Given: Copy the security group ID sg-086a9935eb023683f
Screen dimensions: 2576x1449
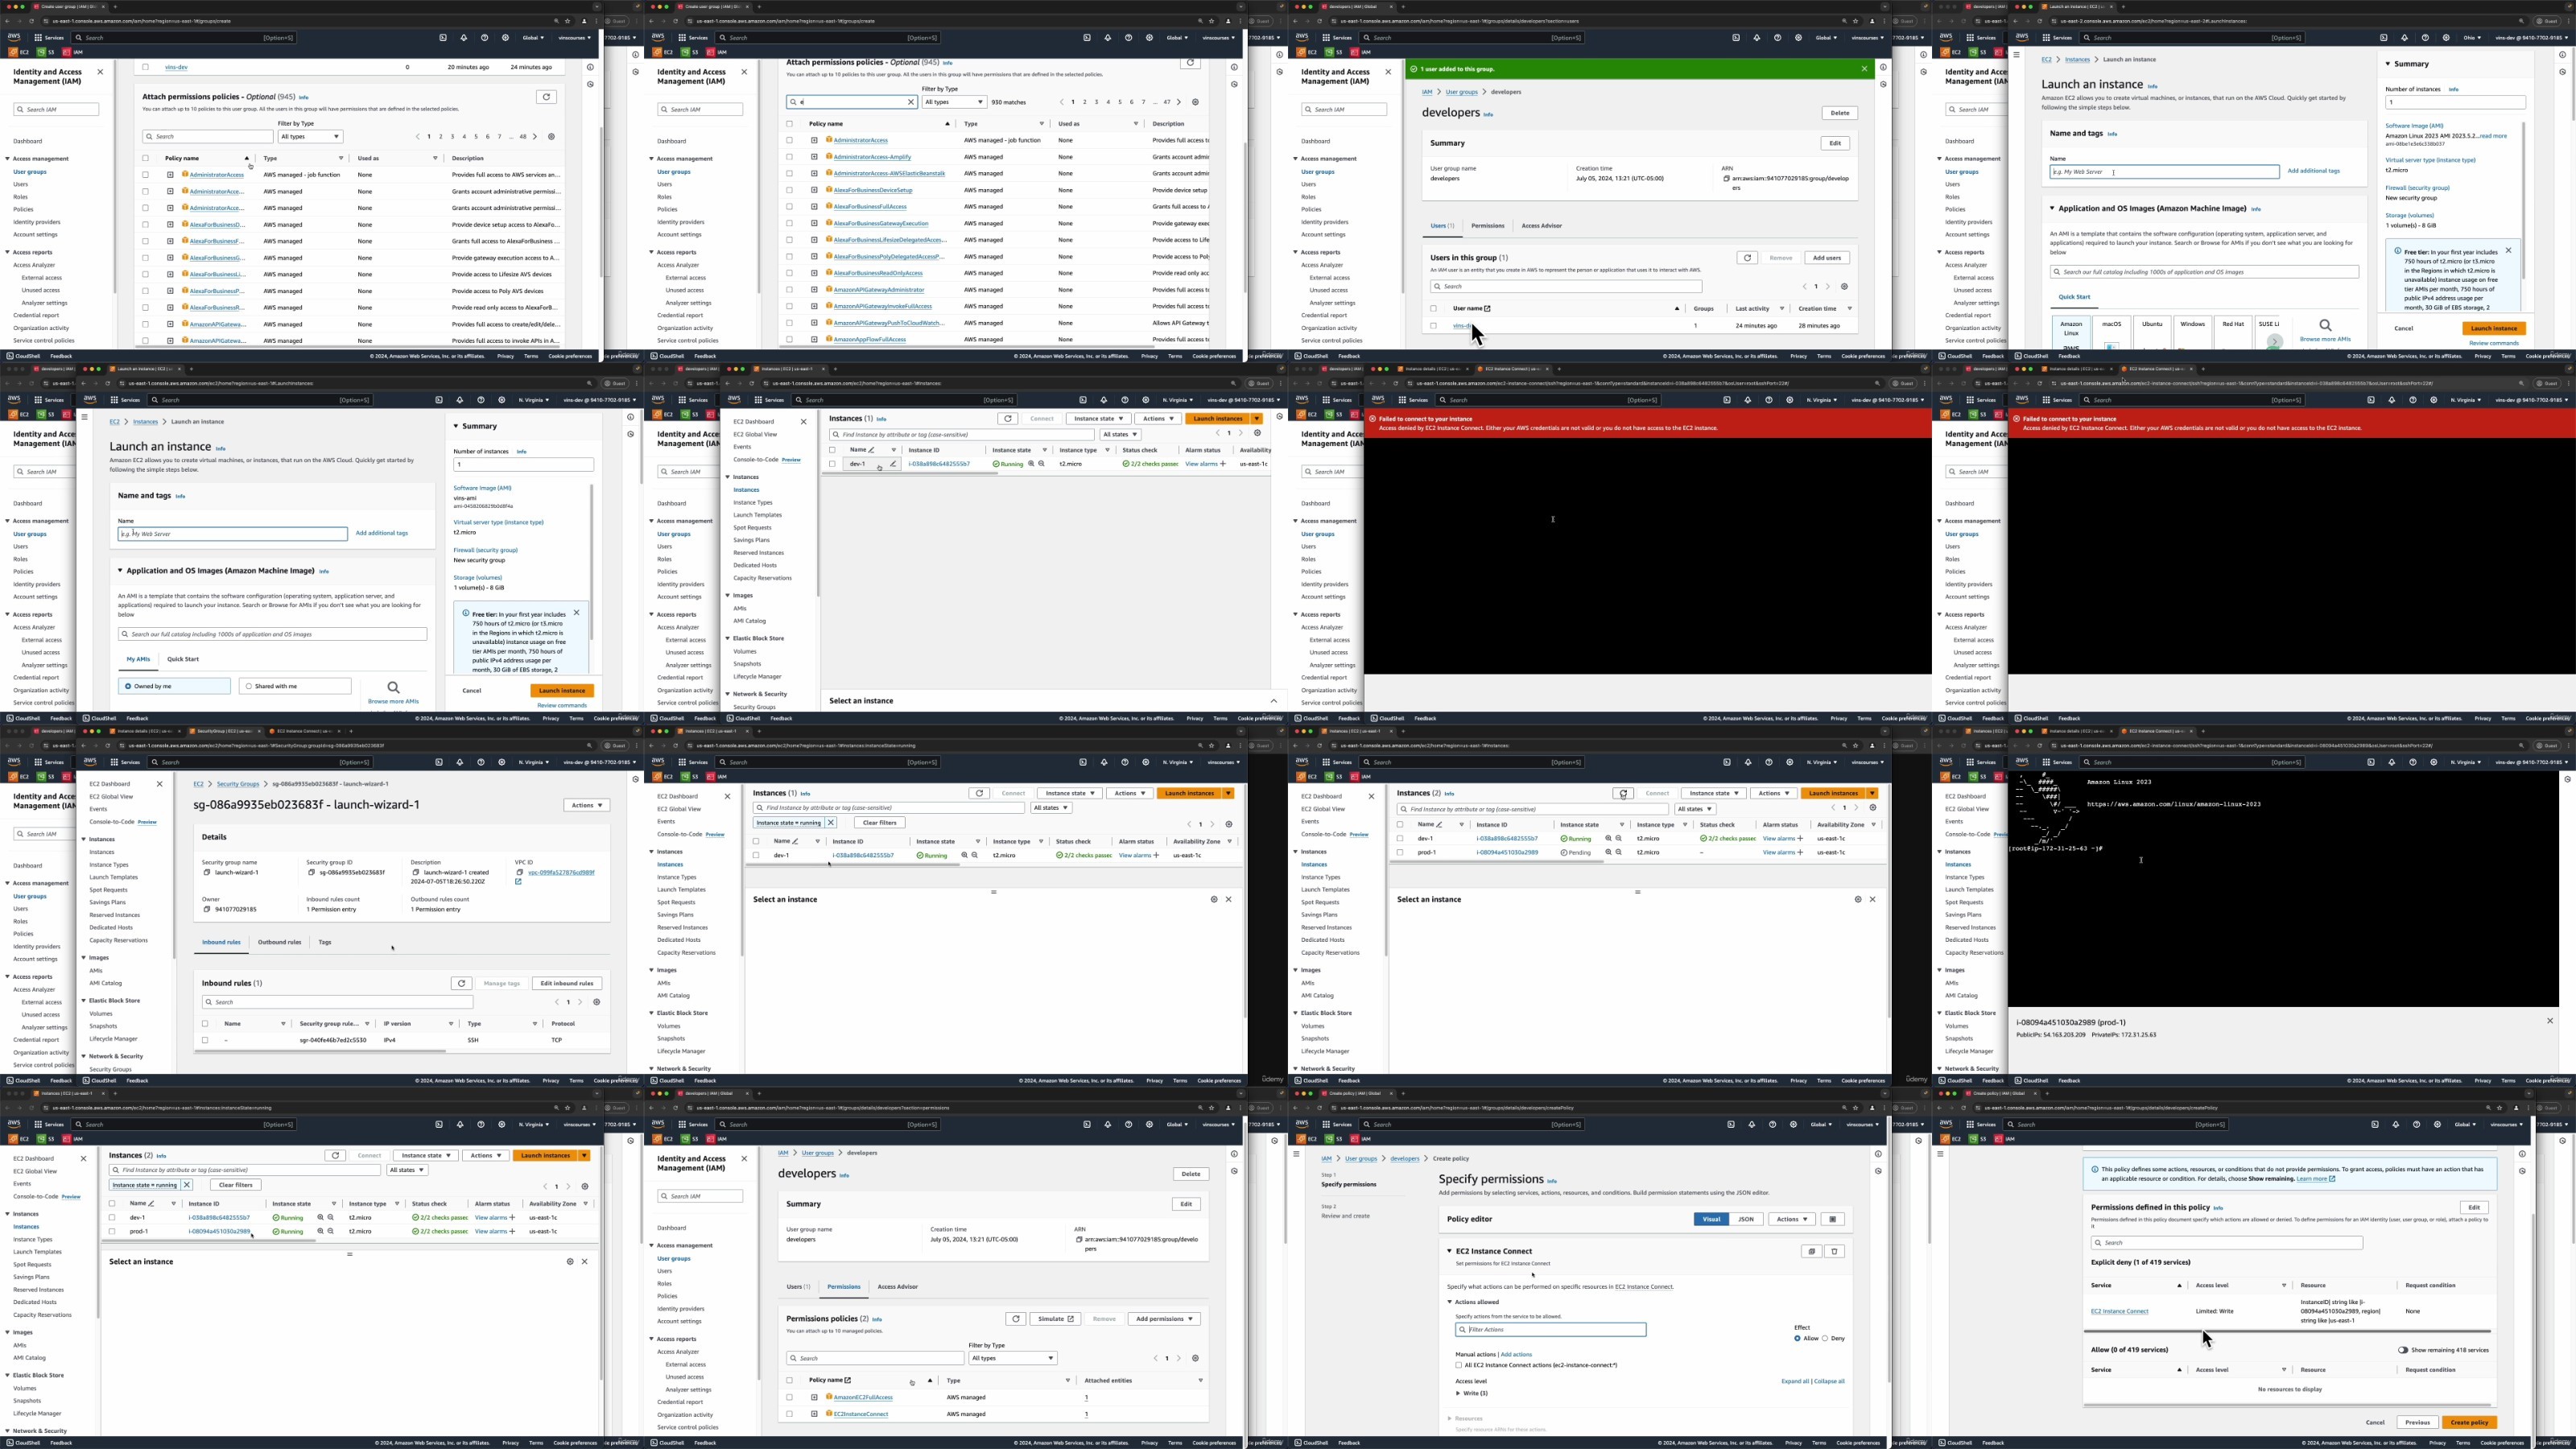Looking at the screenshot, I should [311, 872].
